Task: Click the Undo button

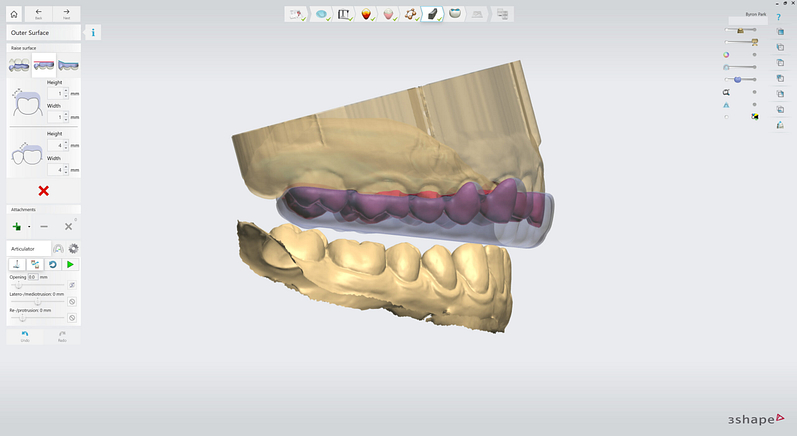Action: (x=24, y=336)
